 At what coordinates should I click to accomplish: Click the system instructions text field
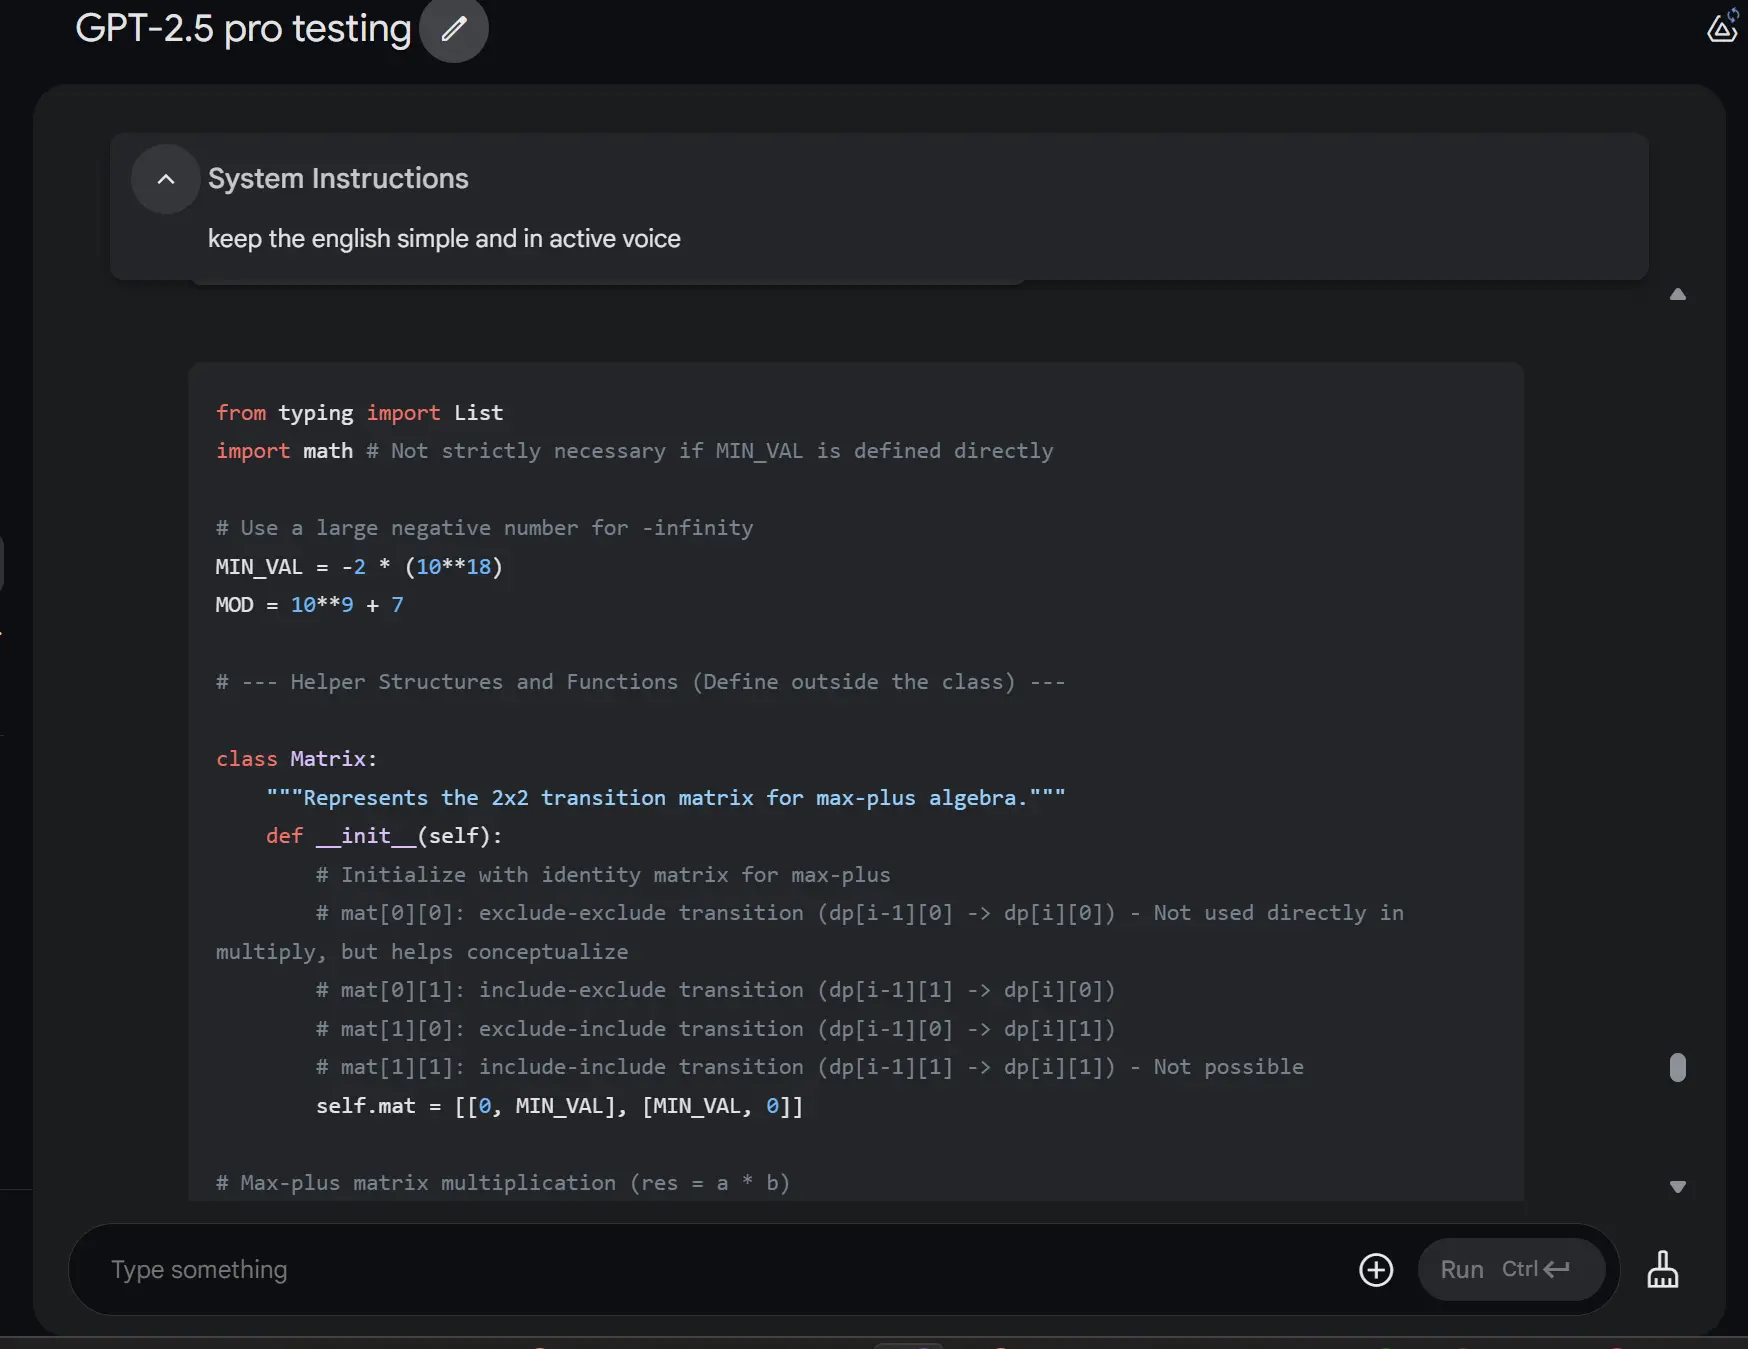[x=444, y=239]
